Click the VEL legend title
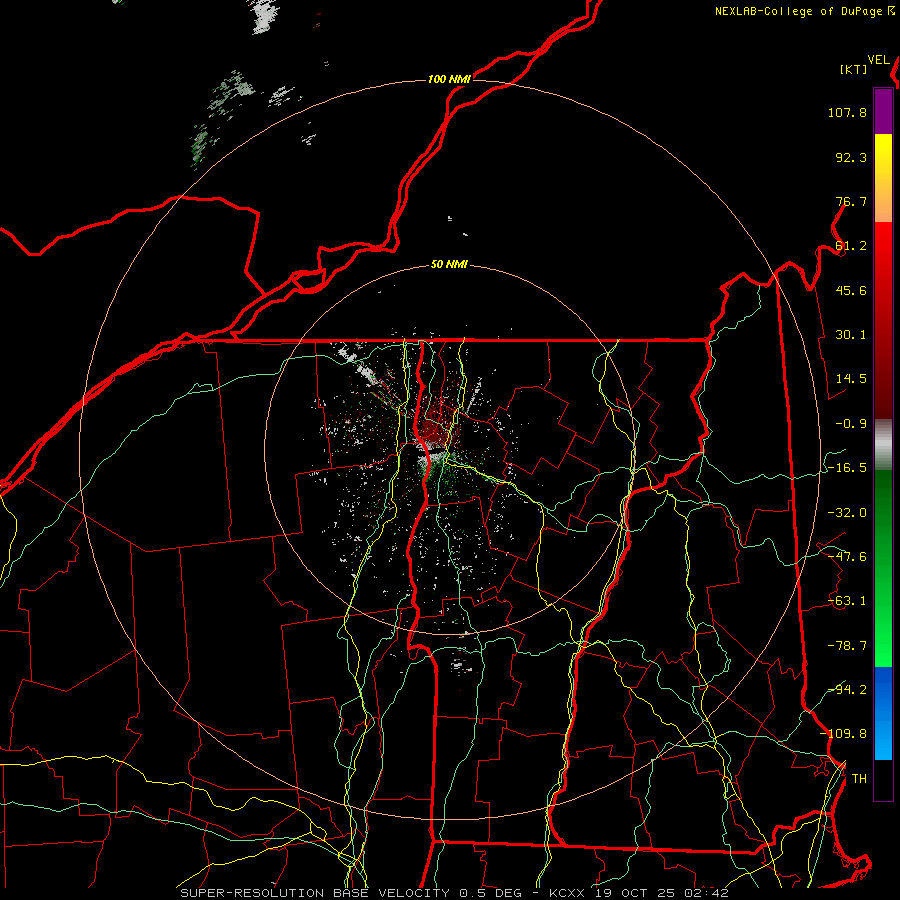900x900 pixels. click(878, 60)
